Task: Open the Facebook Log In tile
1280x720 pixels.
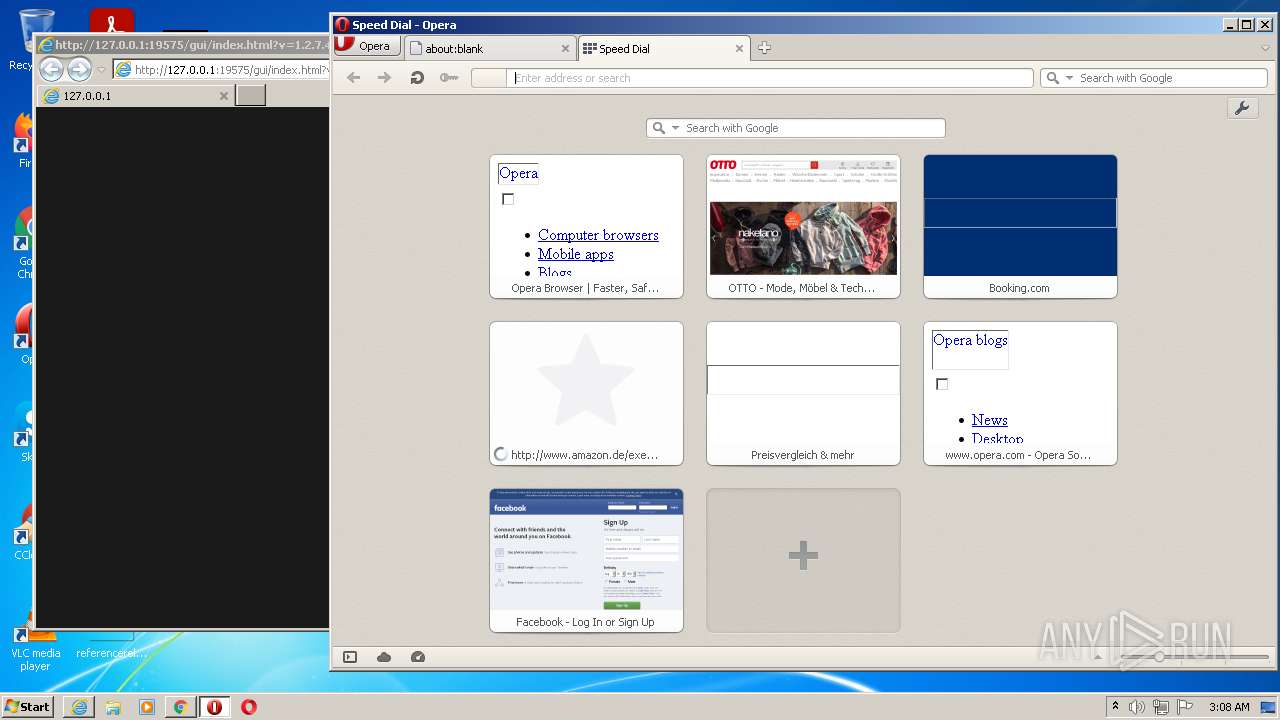Action: click(586, 560)
